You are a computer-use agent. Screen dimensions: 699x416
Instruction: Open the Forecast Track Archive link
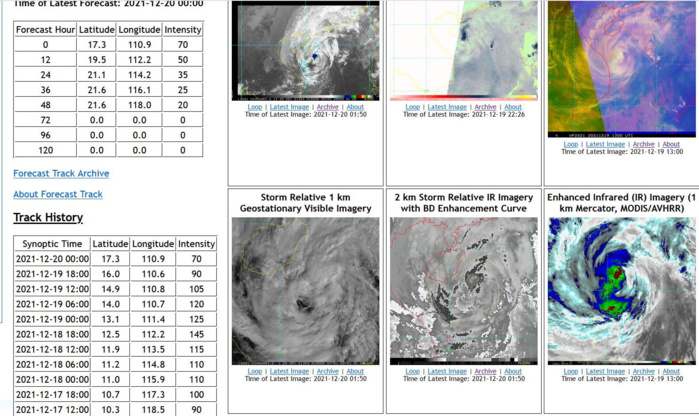(61, 174)
